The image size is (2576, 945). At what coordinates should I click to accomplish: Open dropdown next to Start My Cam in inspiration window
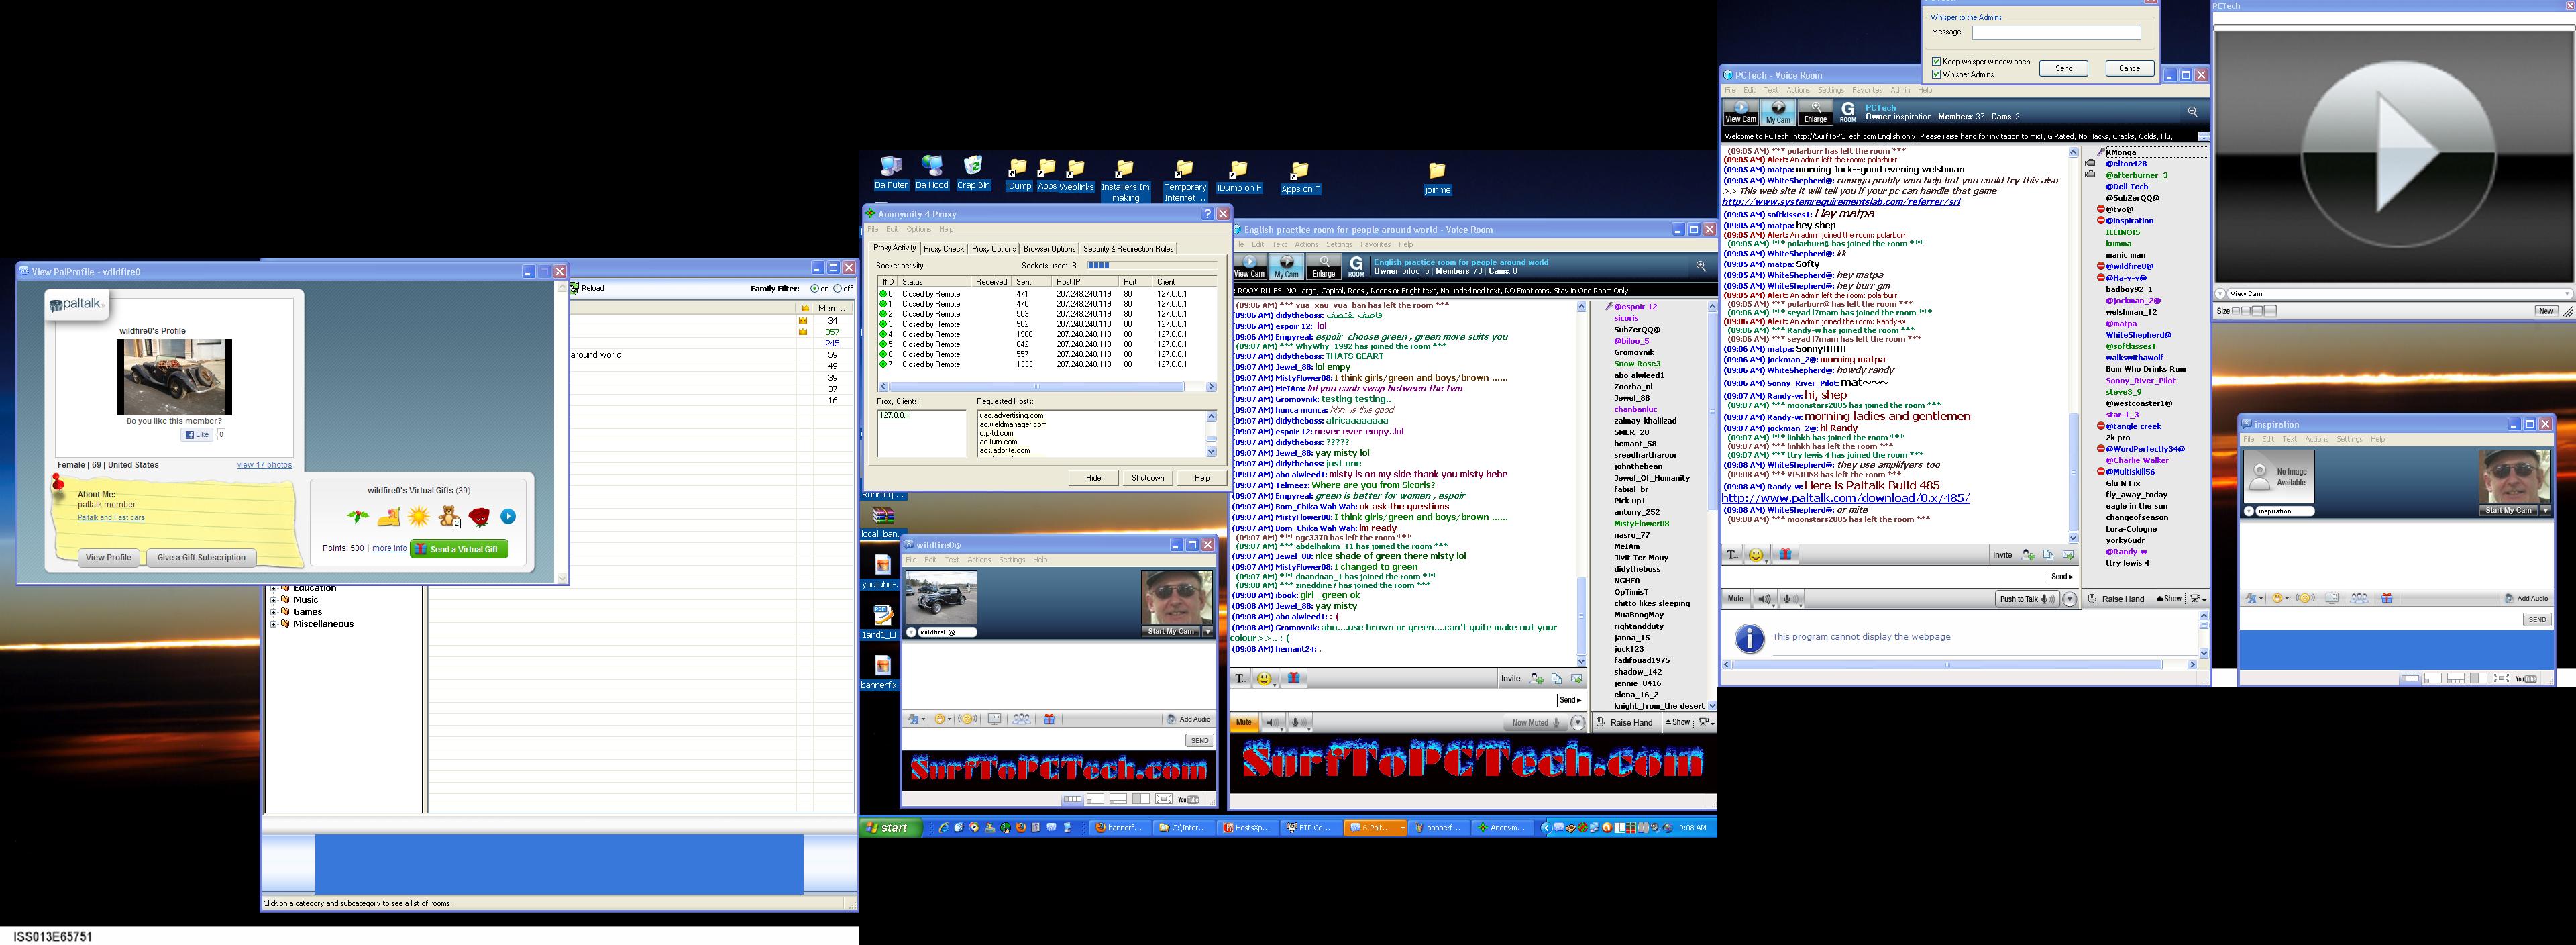(2546, 510)
